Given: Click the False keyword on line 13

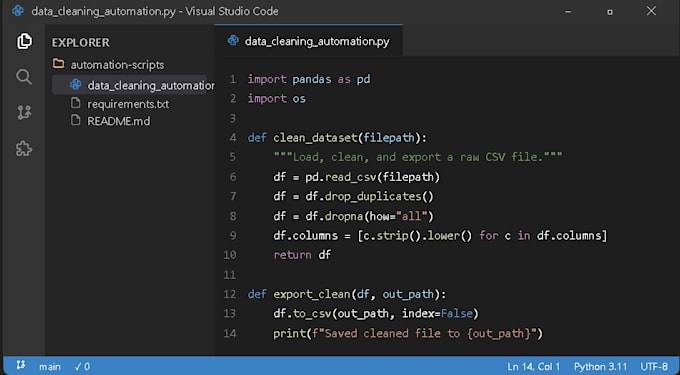Looking at the screenshot, I should pos(456,313).
